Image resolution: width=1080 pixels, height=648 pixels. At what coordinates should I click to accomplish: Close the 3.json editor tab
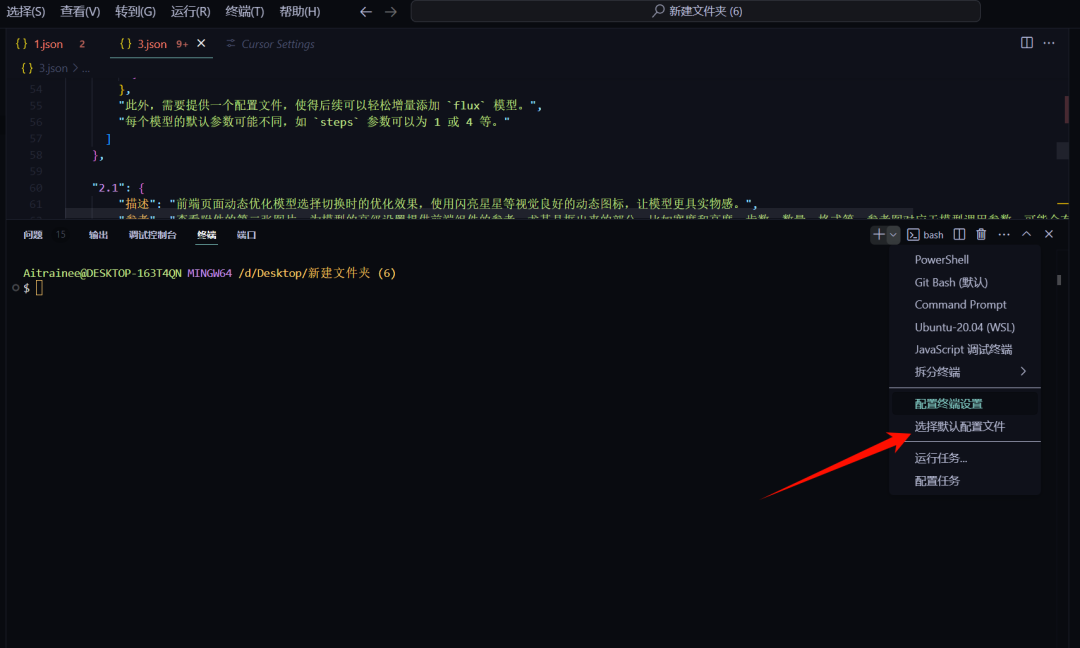(201, 44)
